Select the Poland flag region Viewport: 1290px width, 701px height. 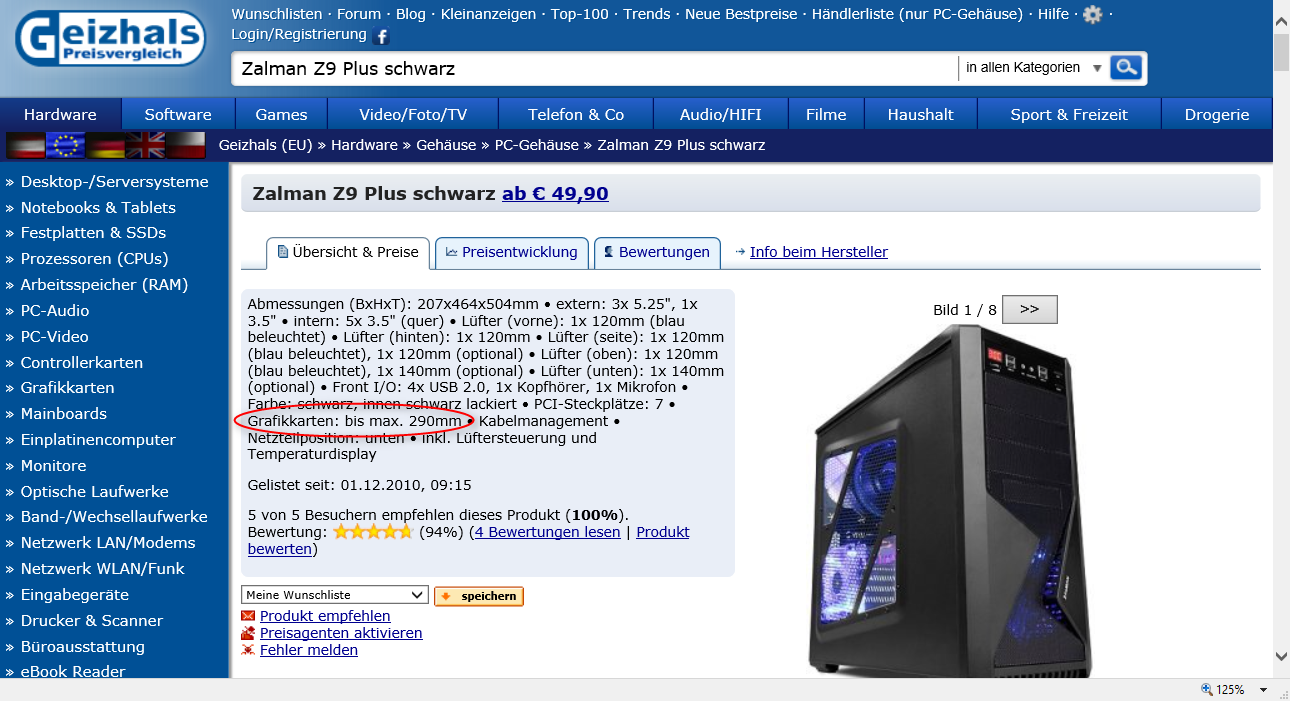coord(185,145)
